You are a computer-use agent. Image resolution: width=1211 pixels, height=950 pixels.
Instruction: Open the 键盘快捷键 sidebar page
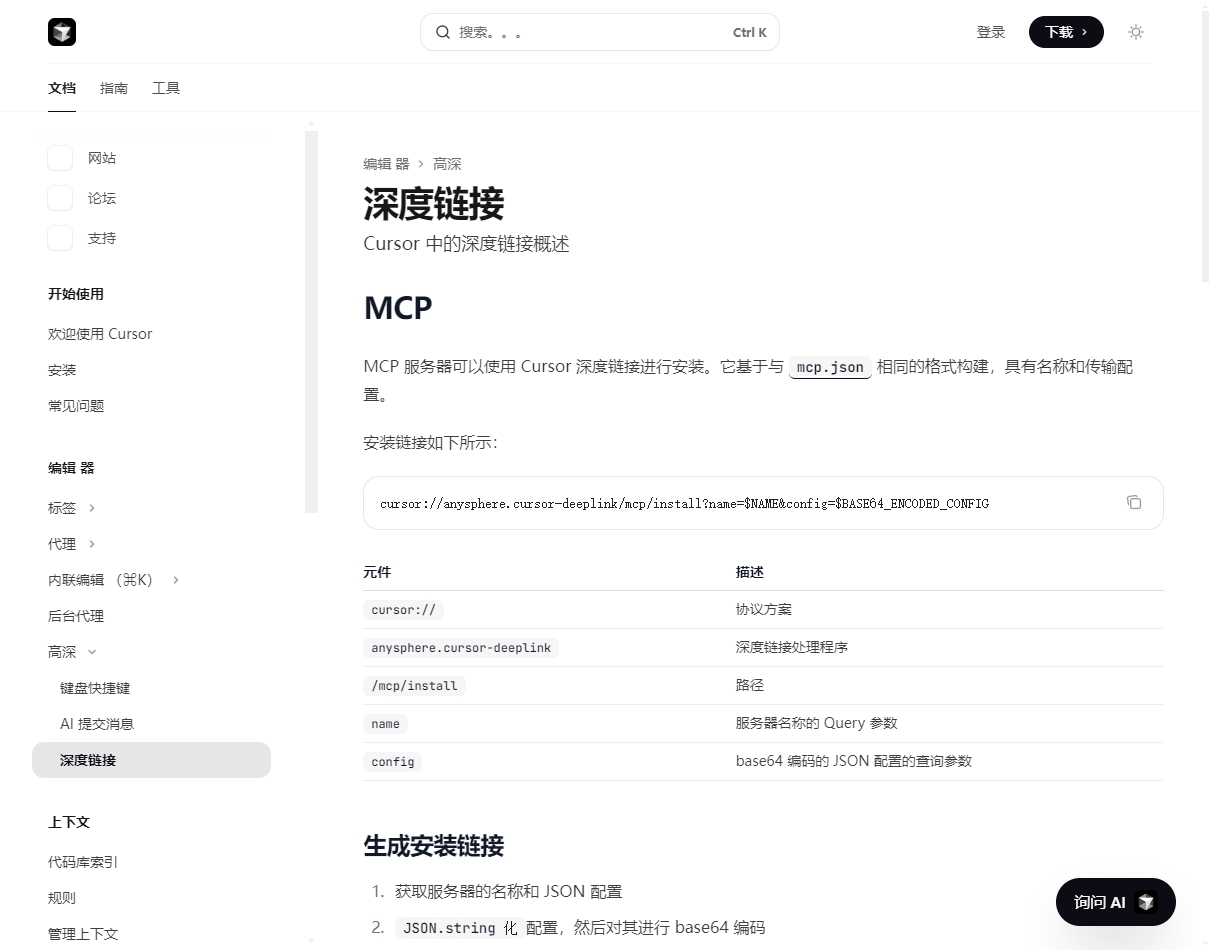[x=95, y=688]
